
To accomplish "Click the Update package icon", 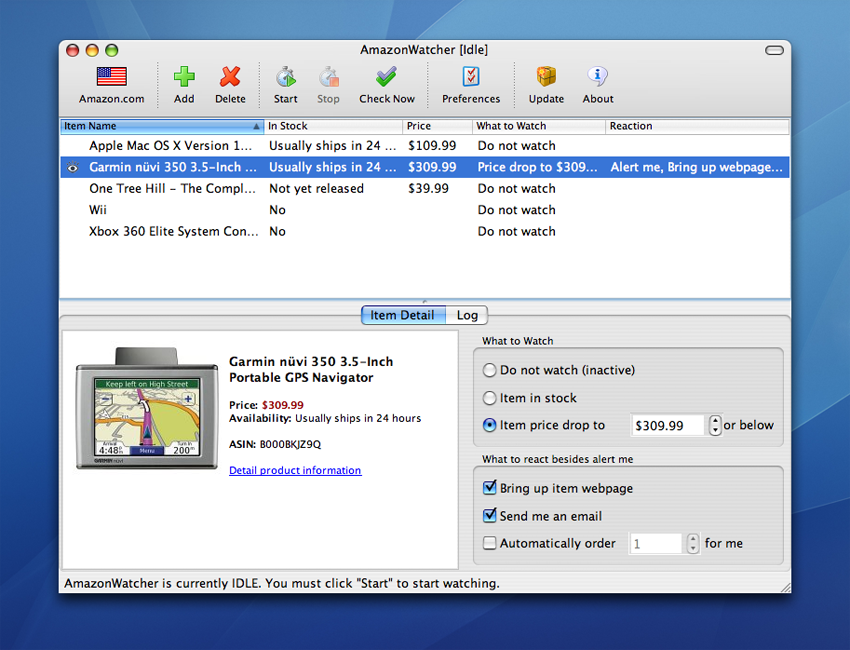I will [546, 76].
